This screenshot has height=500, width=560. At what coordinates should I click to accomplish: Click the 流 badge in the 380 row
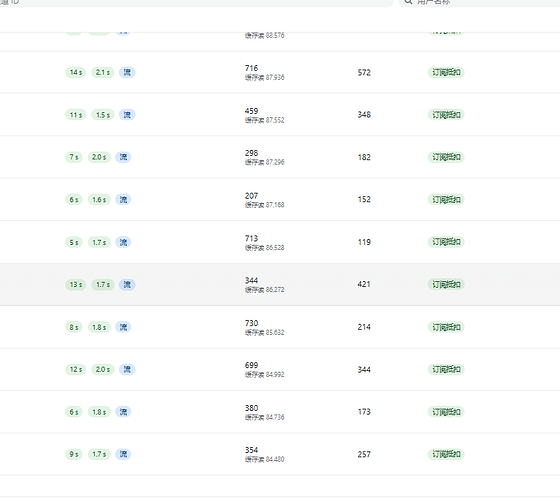(123, 412)
